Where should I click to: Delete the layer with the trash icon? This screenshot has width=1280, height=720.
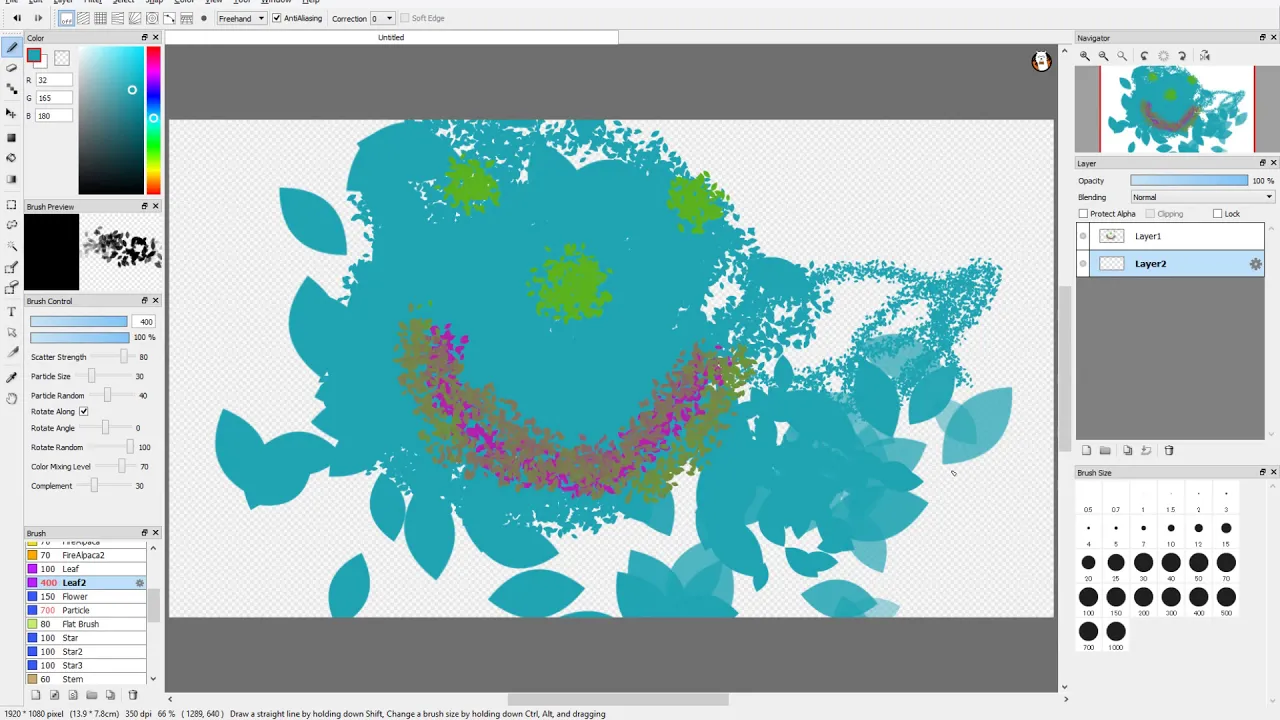point(1169,451)
